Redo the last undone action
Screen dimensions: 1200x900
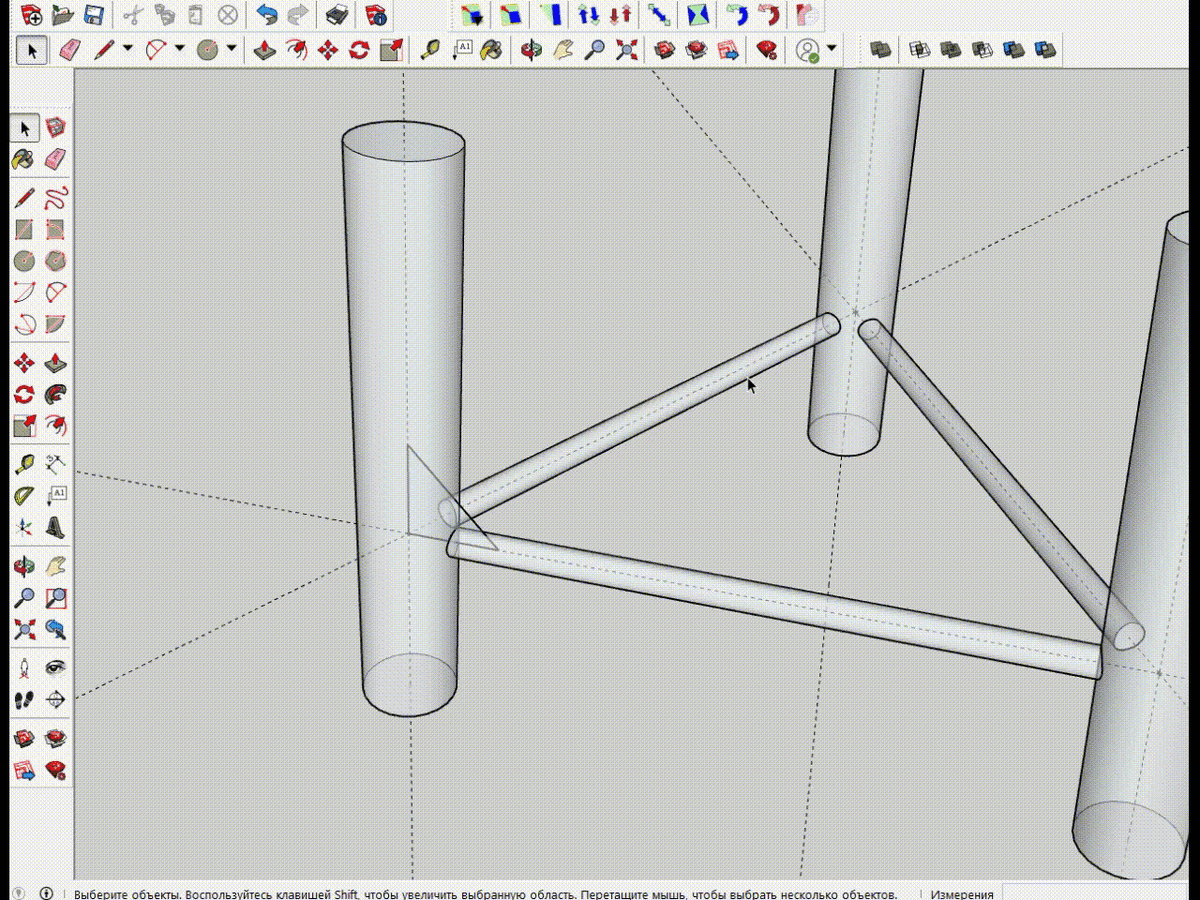click(297, 15)
